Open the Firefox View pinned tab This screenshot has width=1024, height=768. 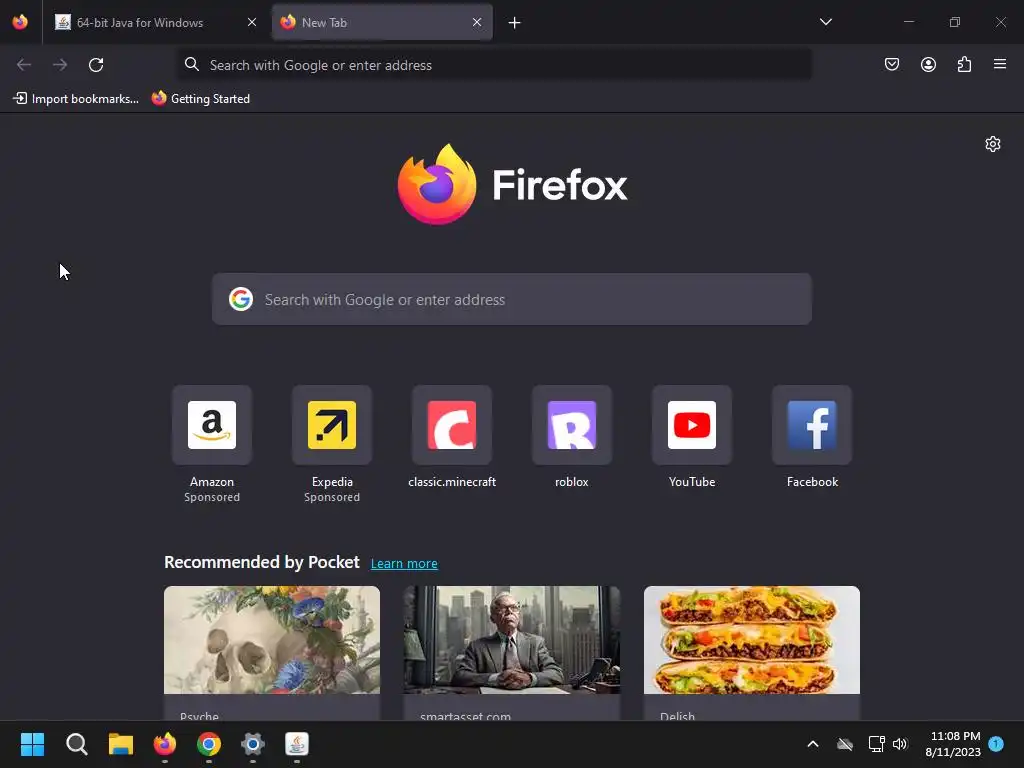[20, 22]
